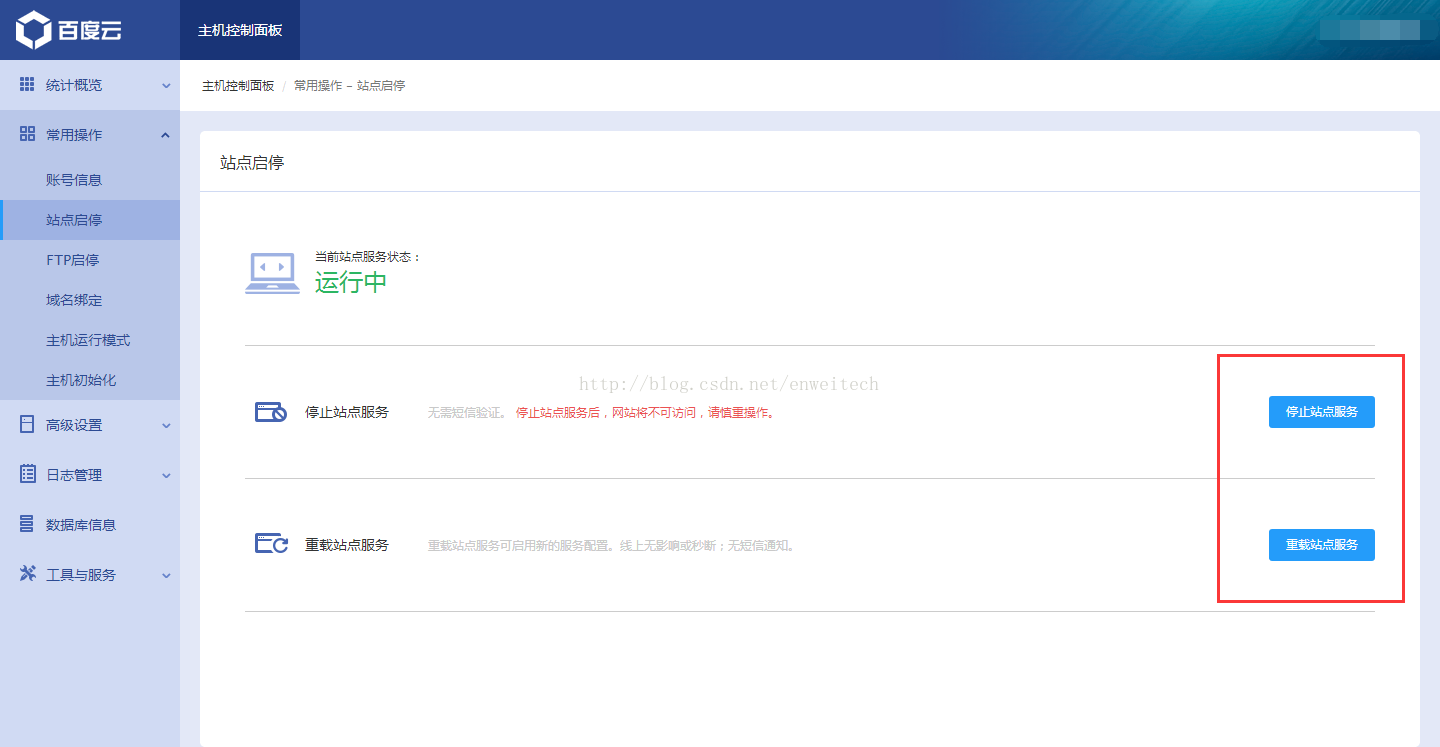Image resolution: width=1440 pixels, height=747 pixels.
Task: Expand the 高级设置 chevron arrow
Action: [166, 426]
